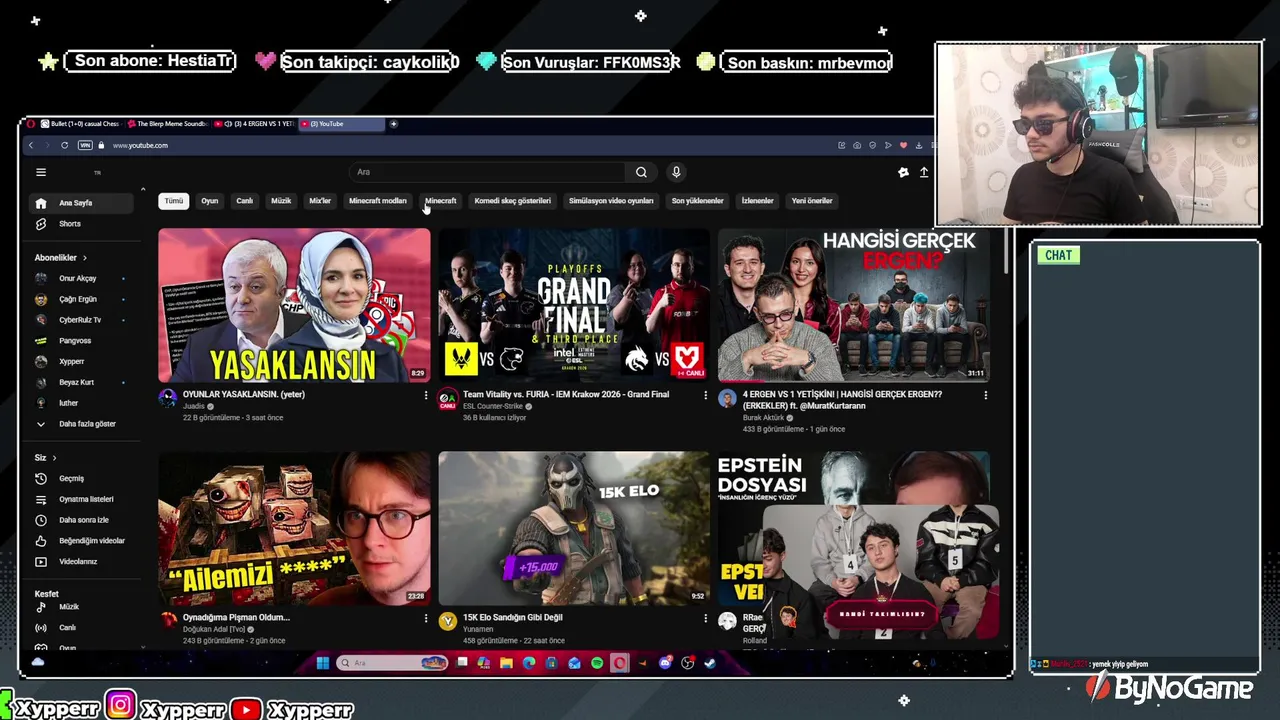Play the 15K ELO video thumbnail
Screen dimensions: 1280x720
pyautogui.click(x=574, y=528)
